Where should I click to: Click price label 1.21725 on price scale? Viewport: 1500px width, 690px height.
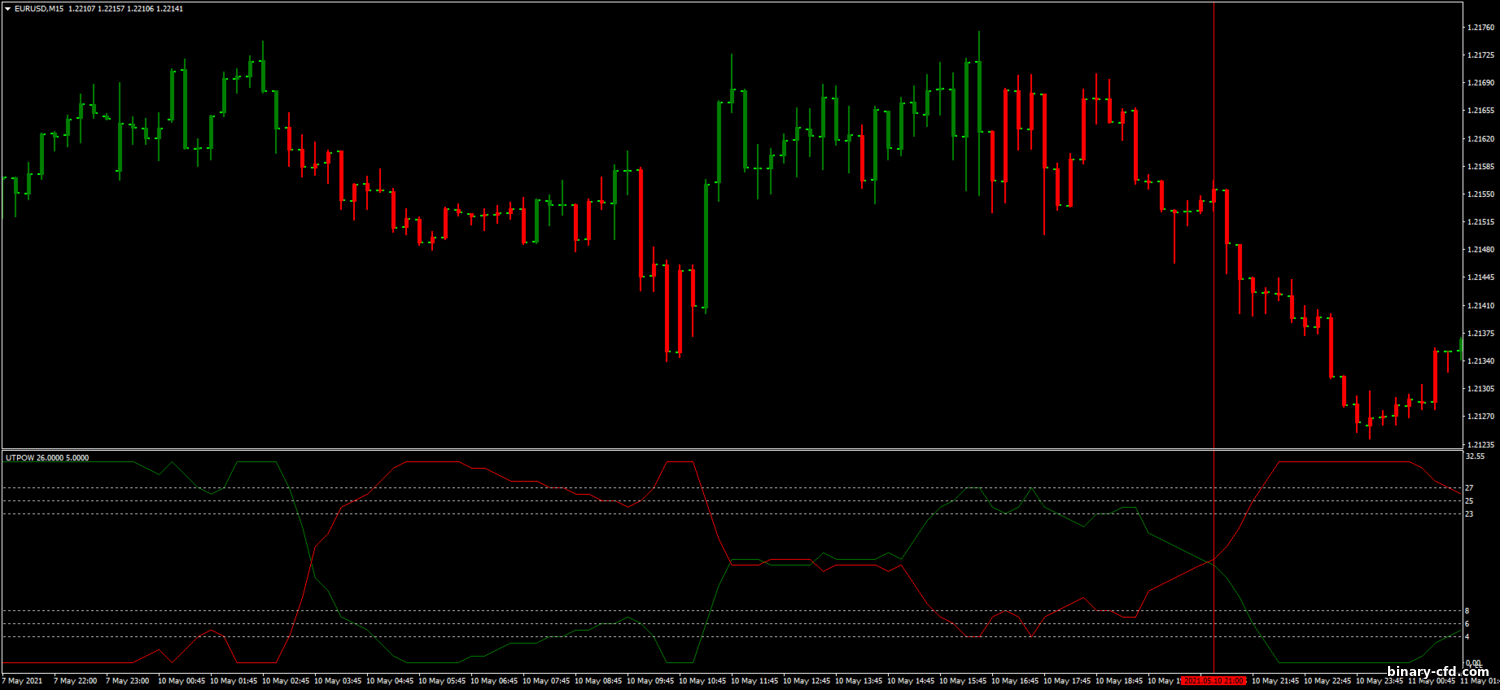pos(1480,56)
